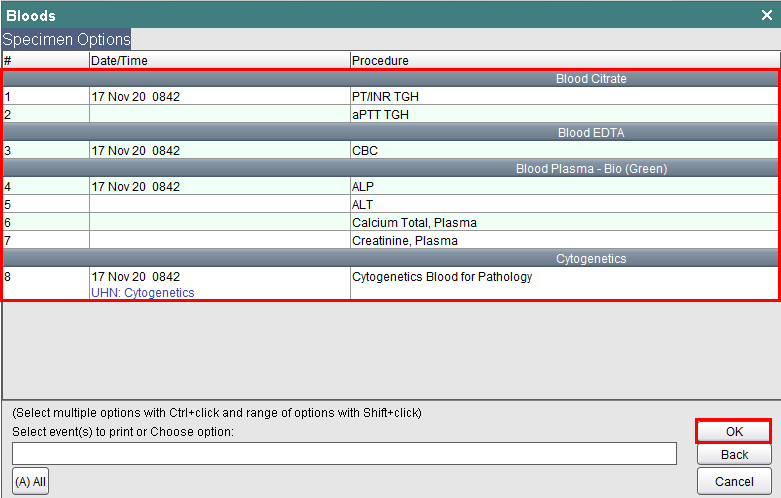Select Calcium Total, Plasma row

tap(390, 222)
